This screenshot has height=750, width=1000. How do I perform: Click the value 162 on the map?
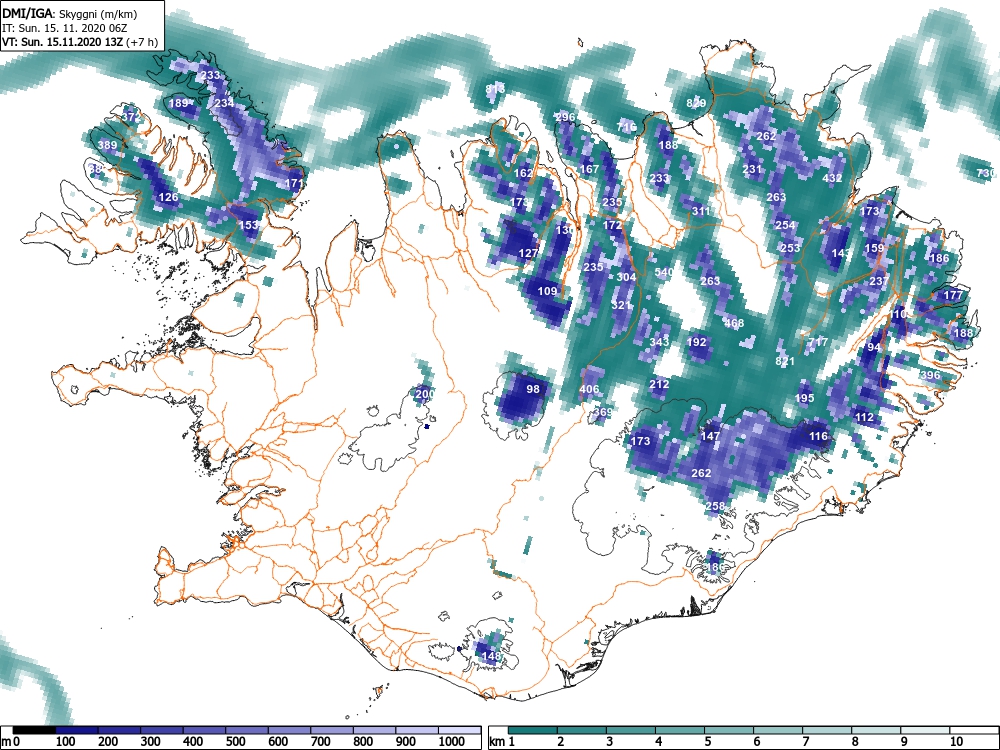tap(523, 173)
